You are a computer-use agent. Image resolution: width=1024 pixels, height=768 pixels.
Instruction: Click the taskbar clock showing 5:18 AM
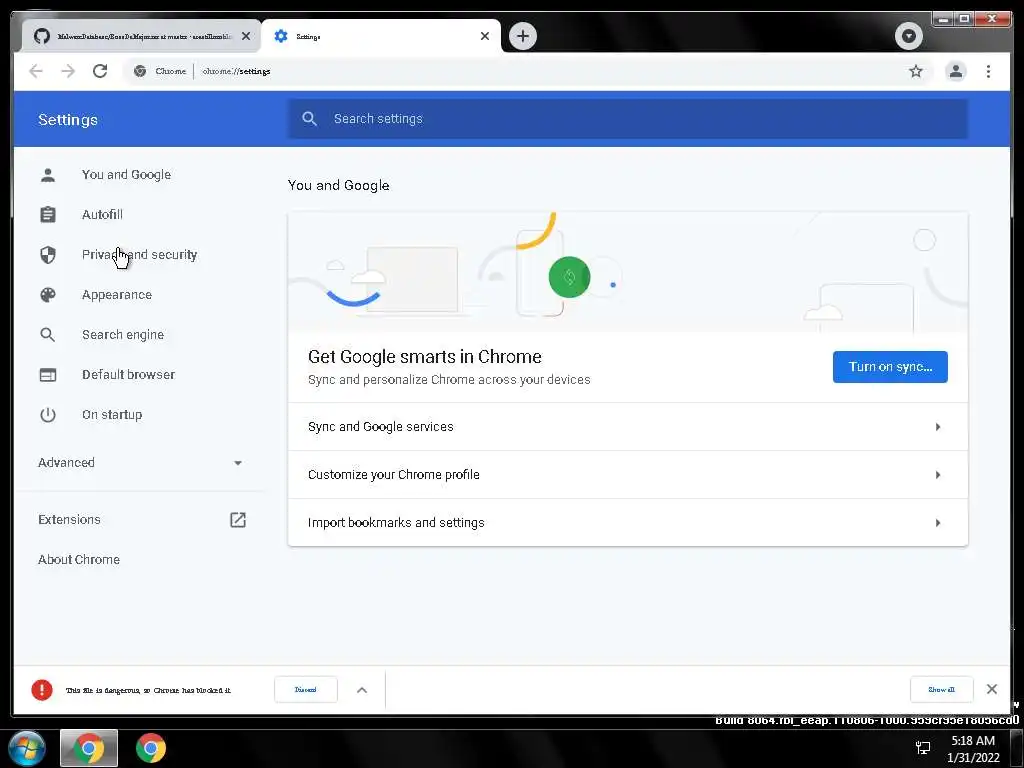click(973, 749)
